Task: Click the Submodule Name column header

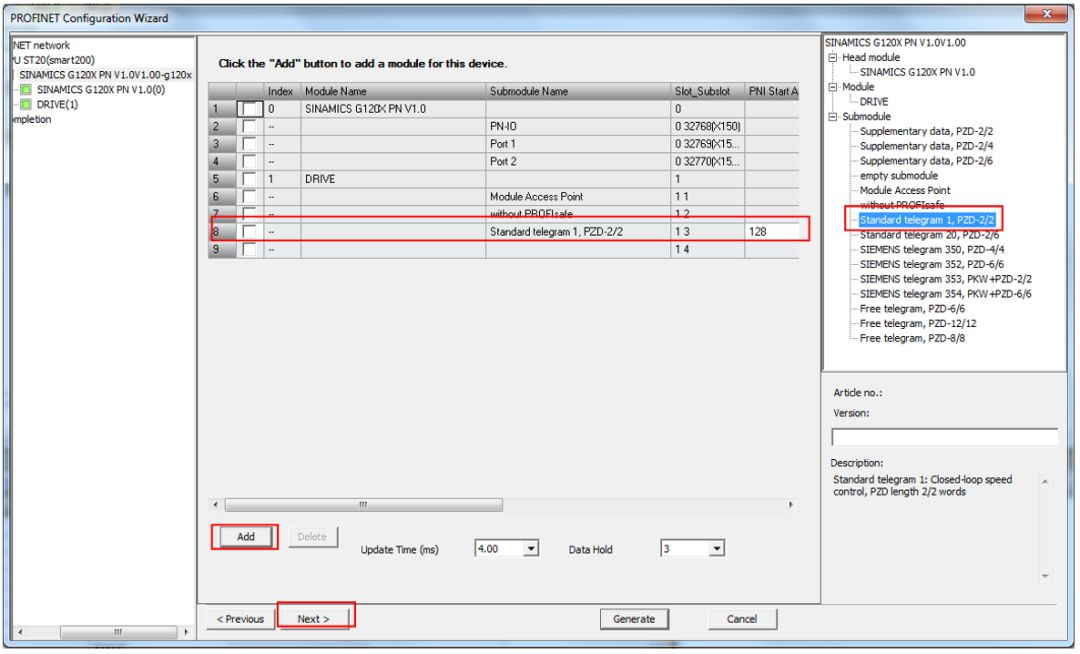Action: coord(578,92)
